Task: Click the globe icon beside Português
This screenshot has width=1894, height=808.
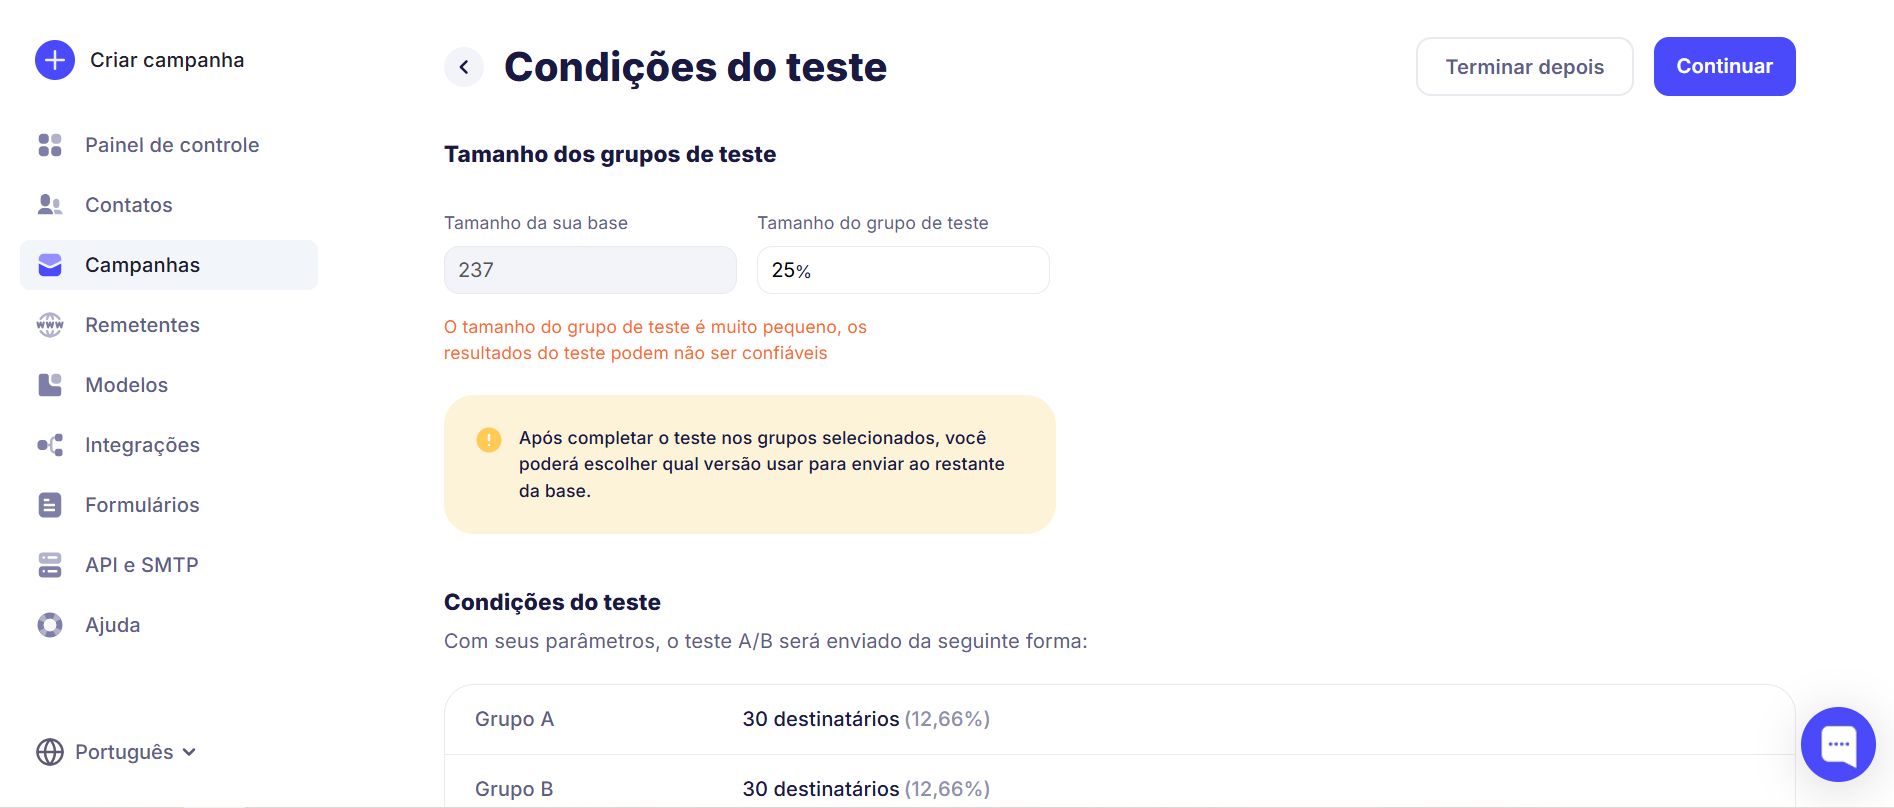Action: (x=50, y=752)
